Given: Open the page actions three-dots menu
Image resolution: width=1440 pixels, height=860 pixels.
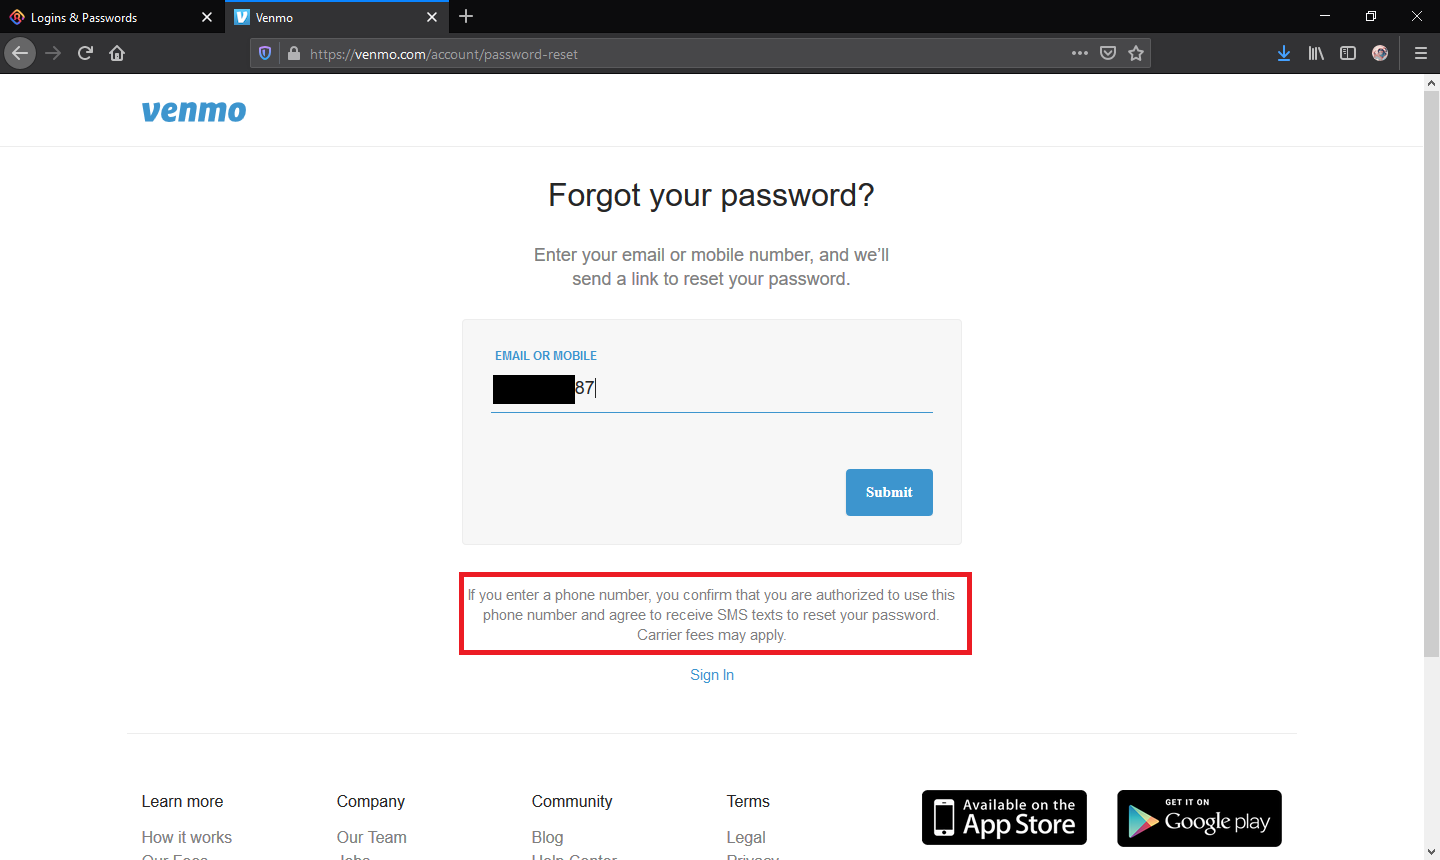Looking at the screenshot, I should click(1080, 53).
